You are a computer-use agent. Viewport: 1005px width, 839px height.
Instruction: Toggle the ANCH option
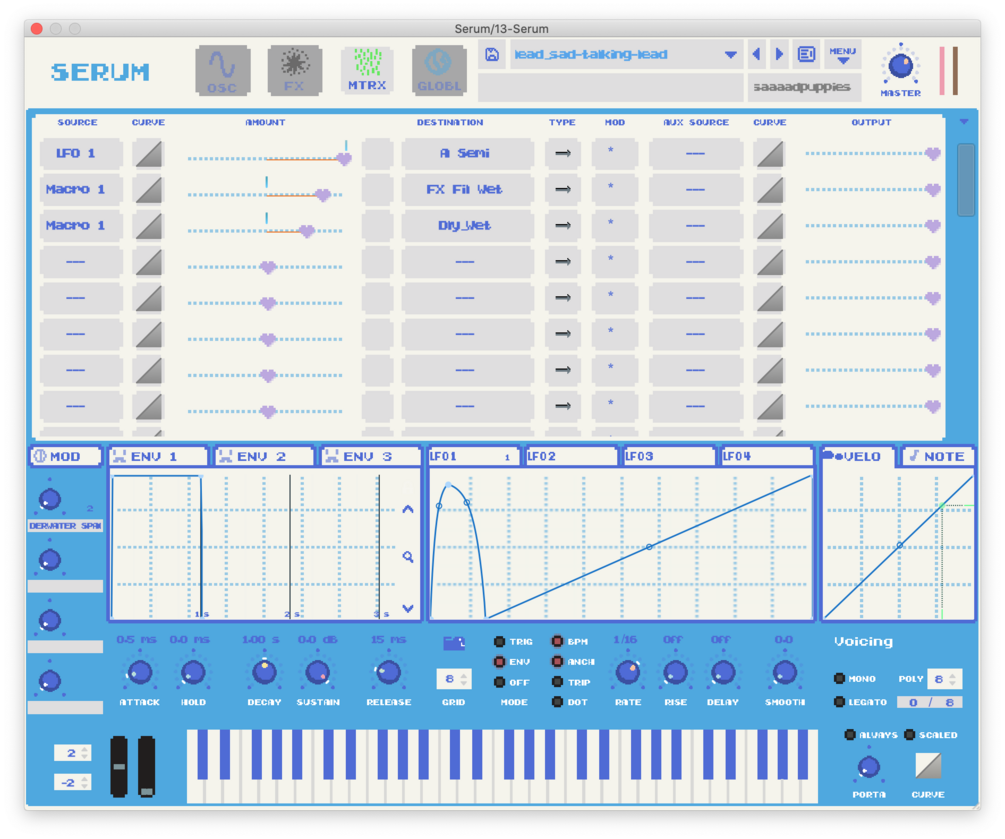point(557,662)
